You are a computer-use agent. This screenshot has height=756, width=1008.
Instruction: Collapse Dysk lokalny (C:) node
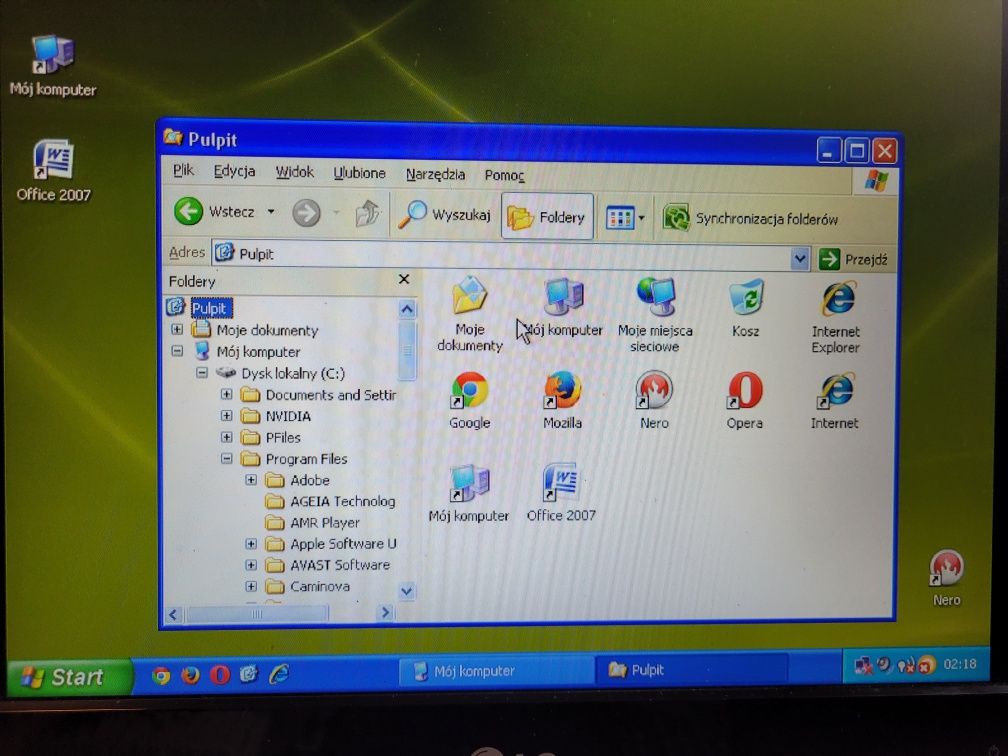(x=202, y=372)
